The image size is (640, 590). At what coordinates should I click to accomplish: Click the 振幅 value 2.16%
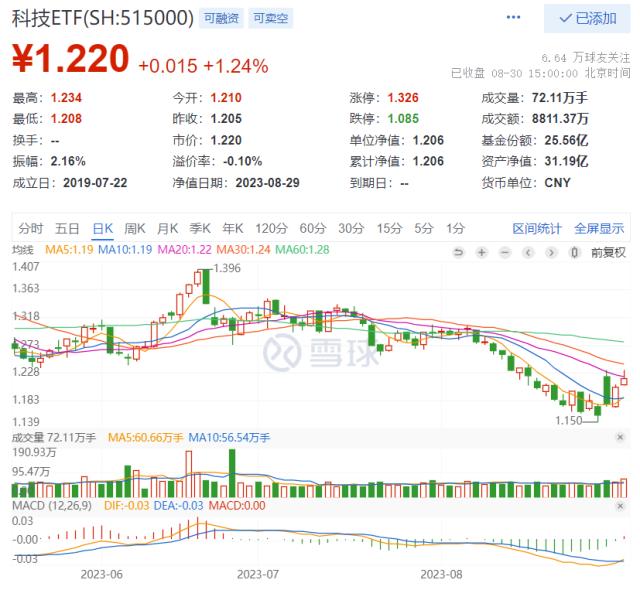click(68, 161)
